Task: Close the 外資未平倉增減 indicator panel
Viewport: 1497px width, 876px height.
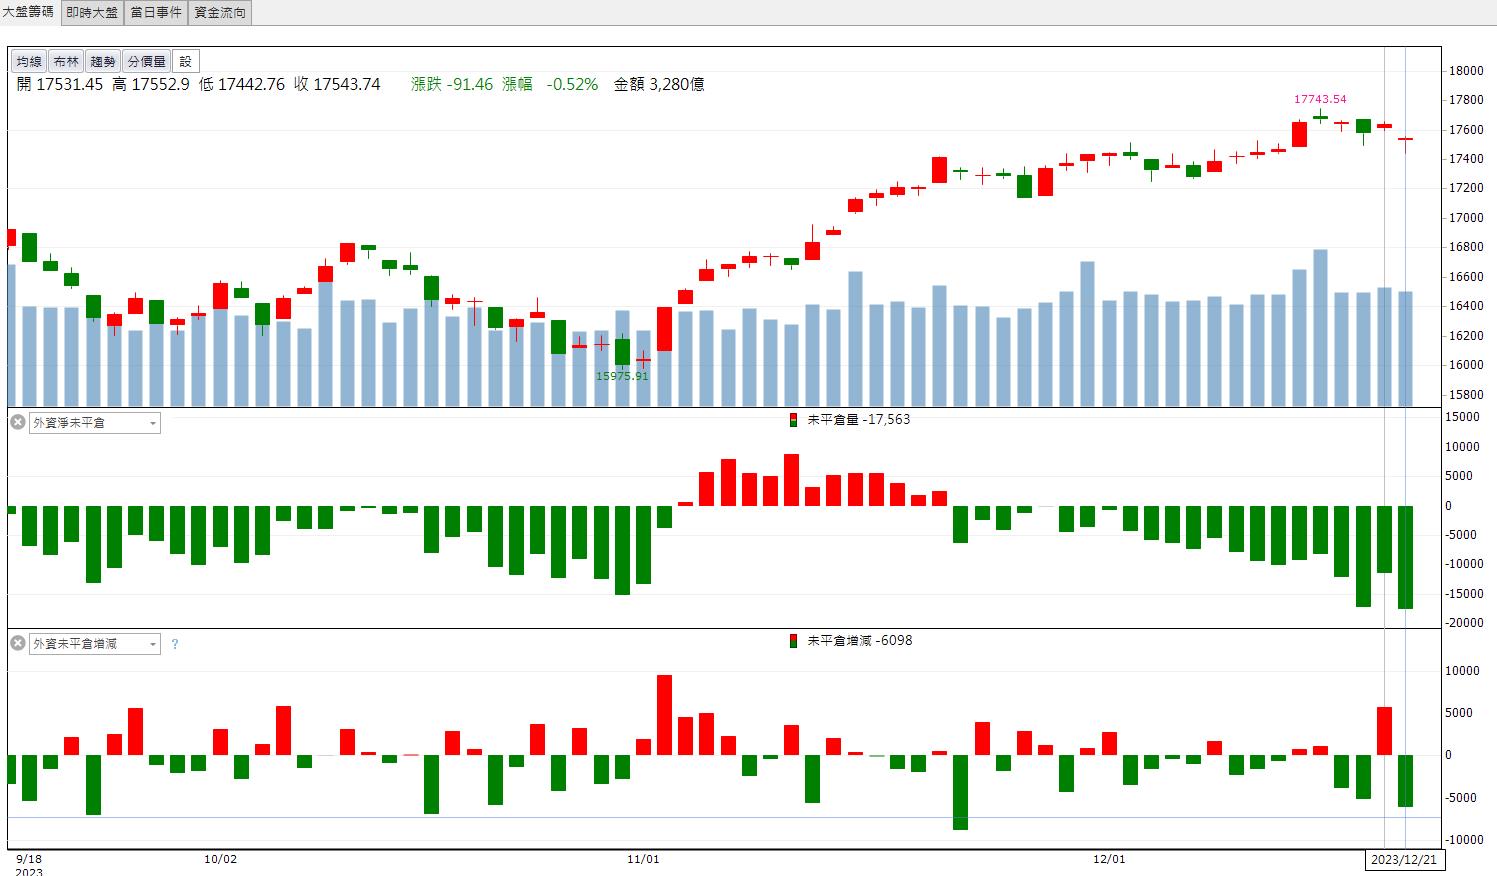Action: pos(17,643)
